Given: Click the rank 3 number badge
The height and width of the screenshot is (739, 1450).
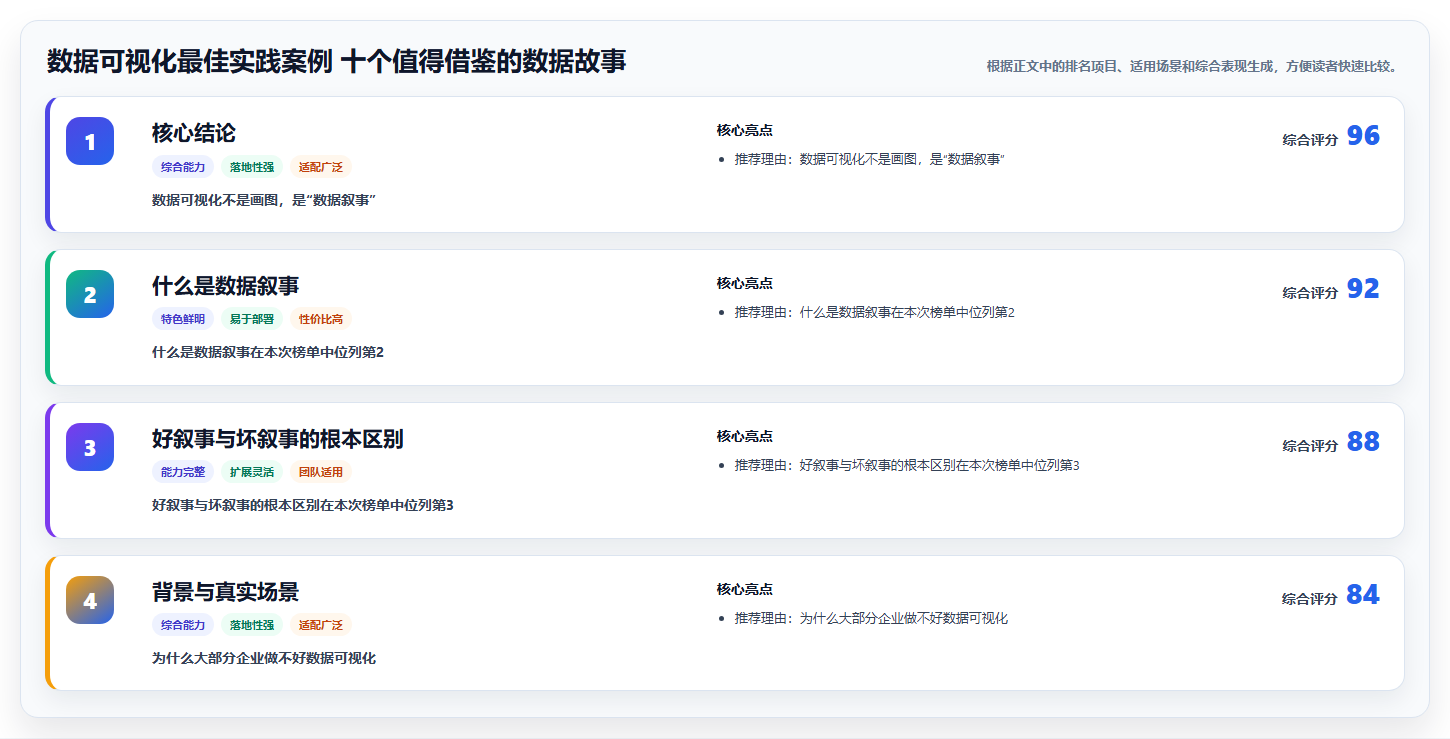Looking at the screenshot, I should 90,447.
